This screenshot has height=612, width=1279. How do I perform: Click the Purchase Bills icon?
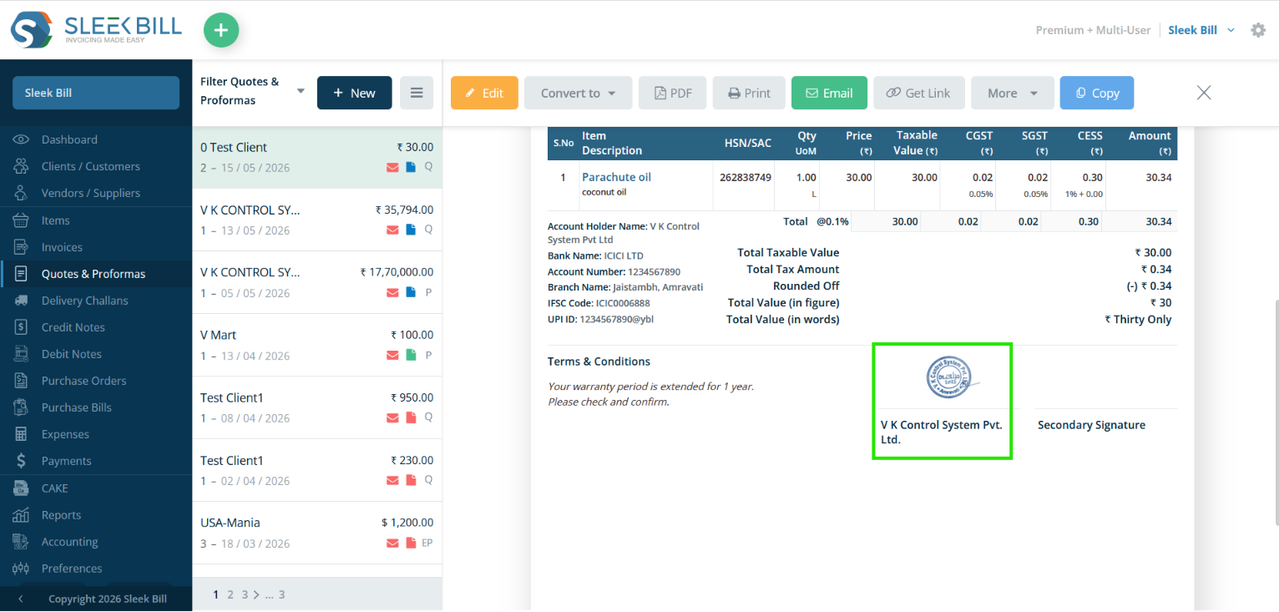[x=21, y=407]
